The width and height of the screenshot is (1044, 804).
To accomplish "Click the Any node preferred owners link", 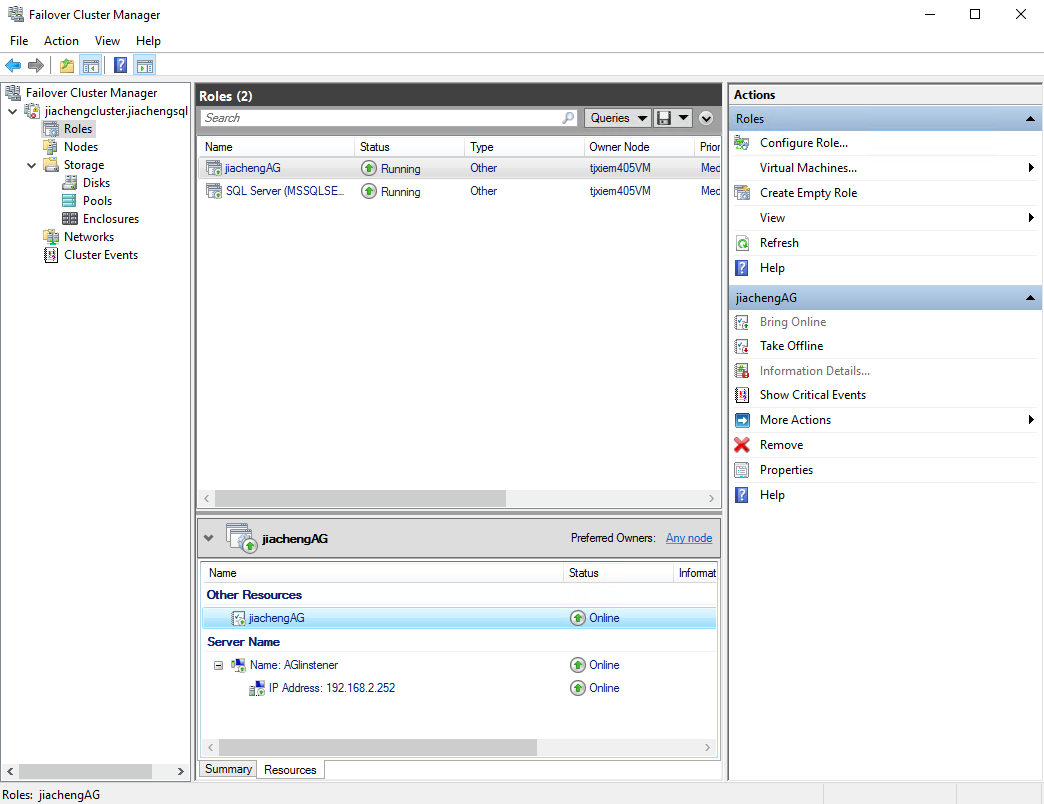I will (689, 538).
